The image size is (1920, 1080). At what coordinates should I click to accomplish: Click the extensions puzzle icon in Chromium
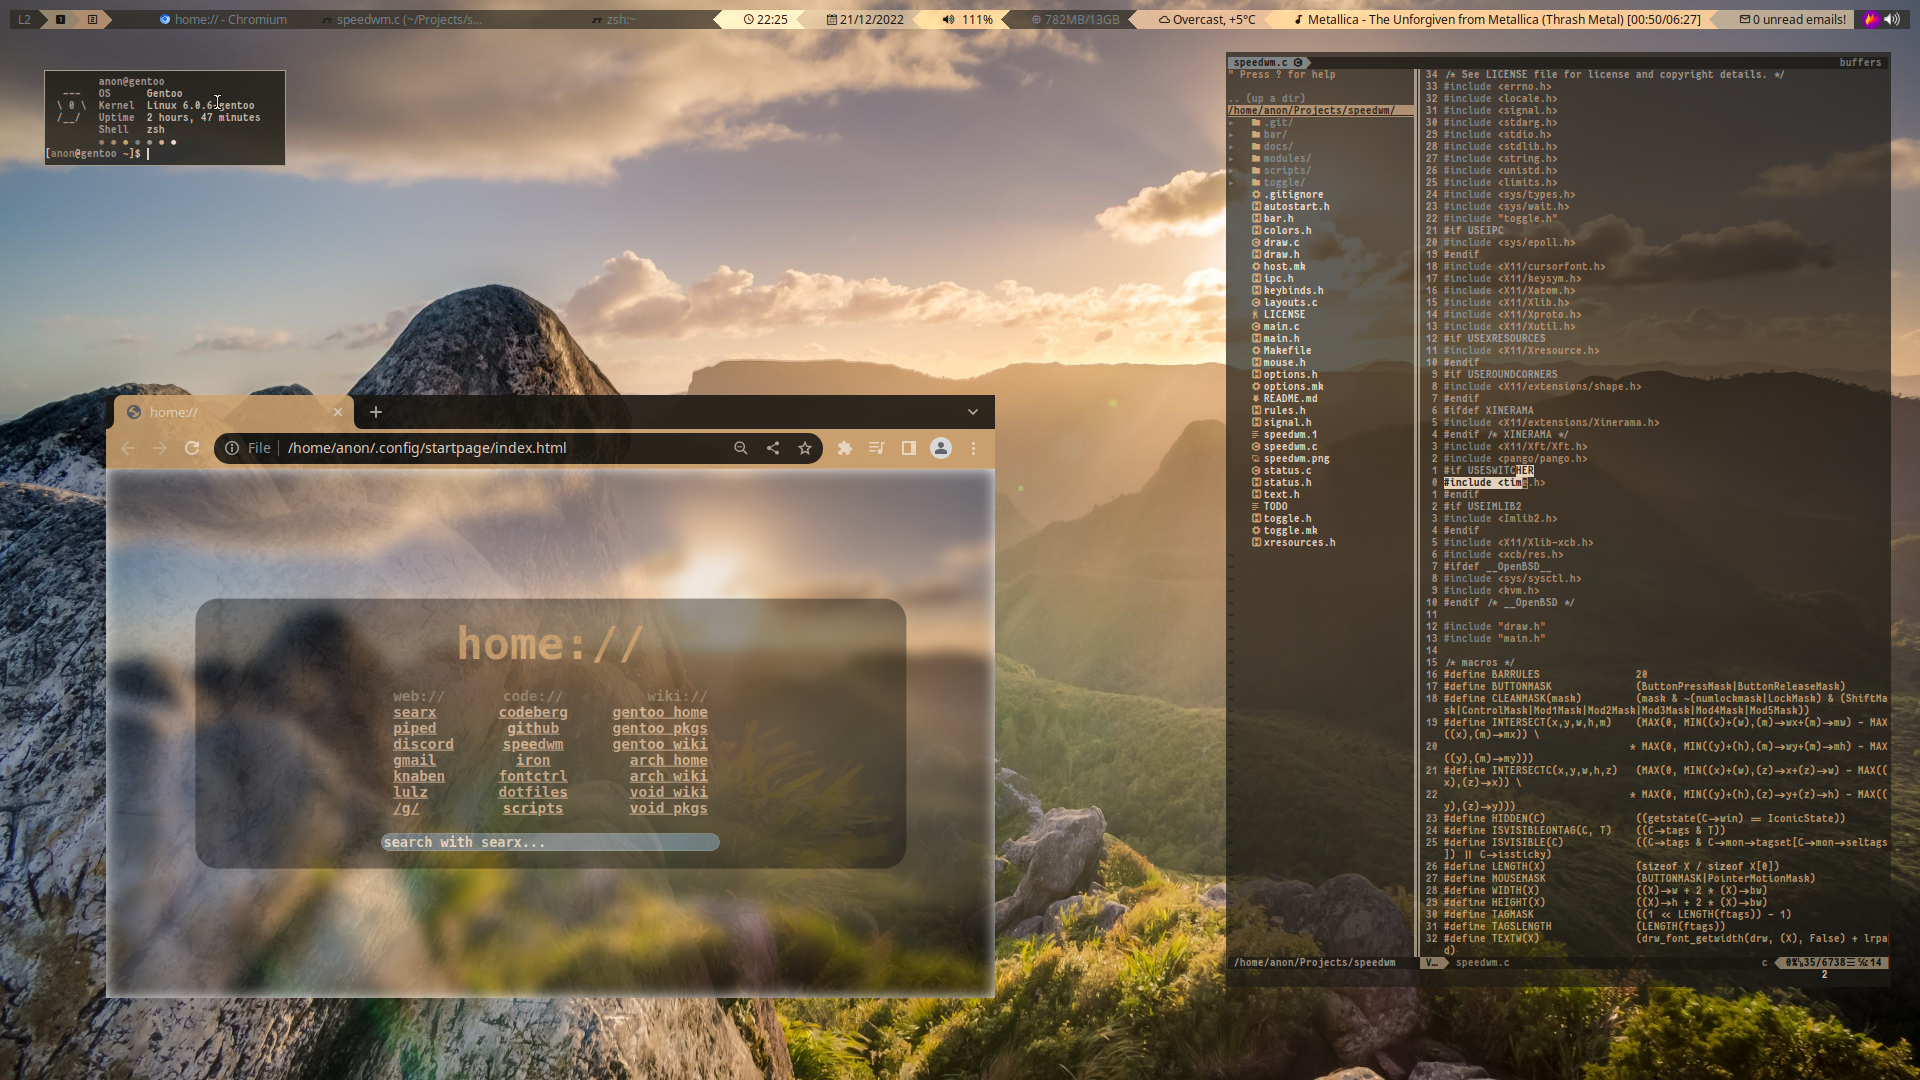844,448
